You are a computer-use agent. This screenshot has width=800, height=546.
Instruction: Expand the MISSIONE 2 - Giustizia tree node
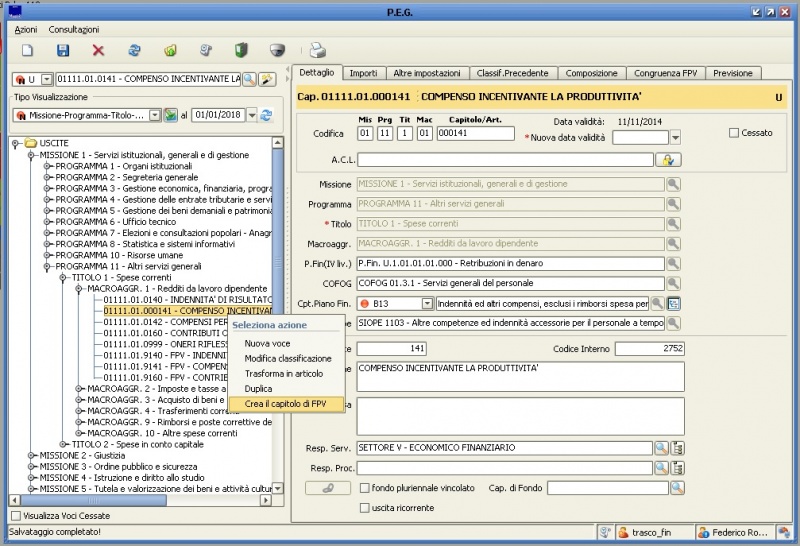pyautogui.click(x=31, y=455)
